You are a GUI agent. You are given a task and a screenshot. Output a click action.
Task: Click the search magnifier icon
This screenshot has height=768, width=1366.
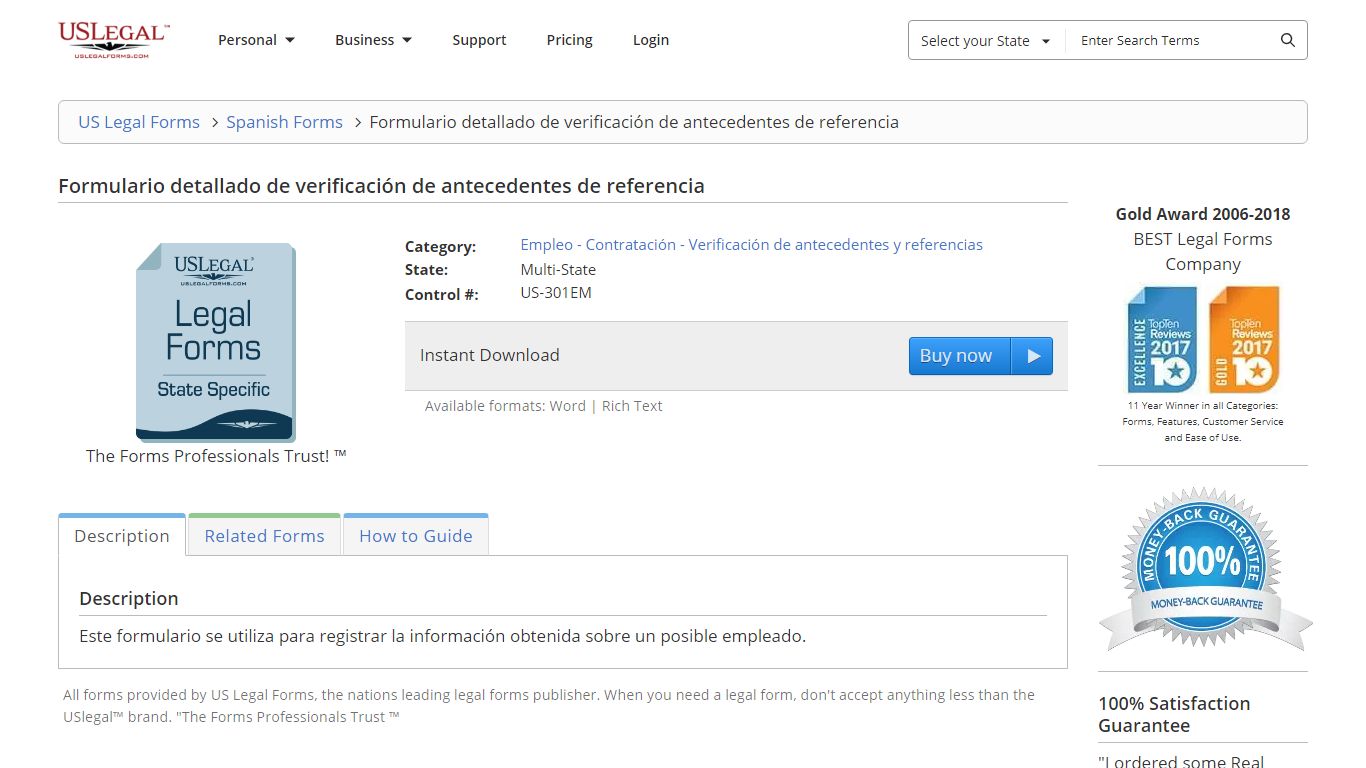tap(1287, 40)
